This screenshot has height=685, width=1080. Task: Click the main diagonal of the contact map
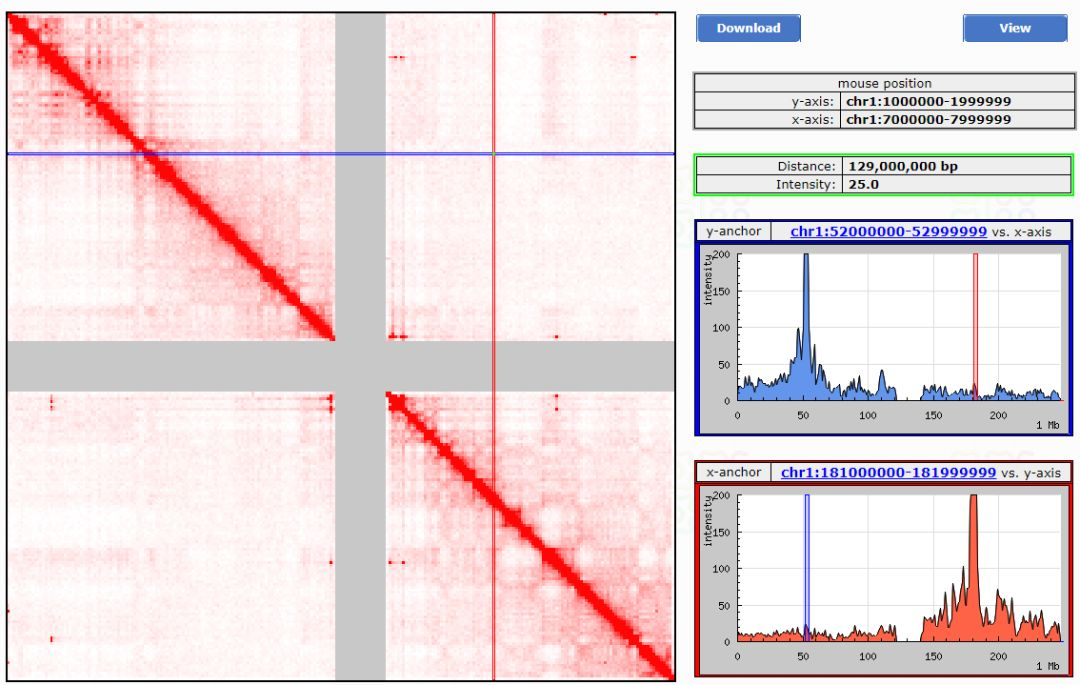point(250,250)
